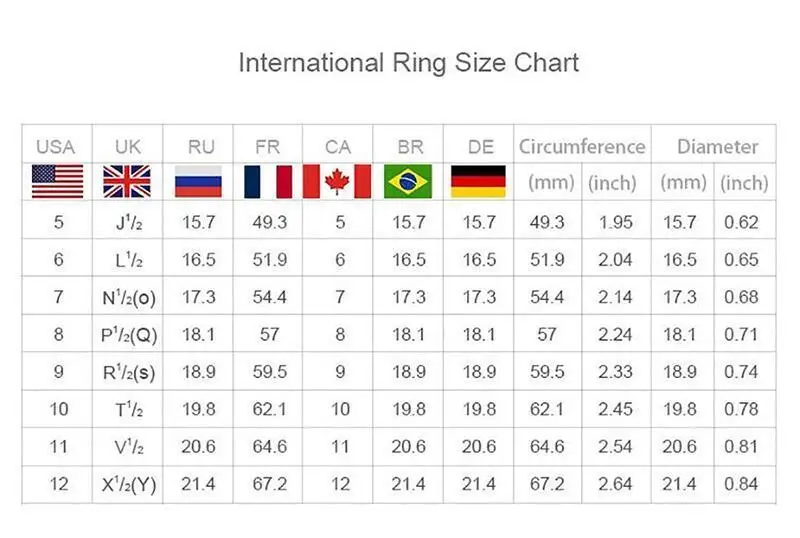Click the 1.95 inch circumference value
Image resolution: width=800 pixels, height=538 pixels.
[x=615, y=223]
